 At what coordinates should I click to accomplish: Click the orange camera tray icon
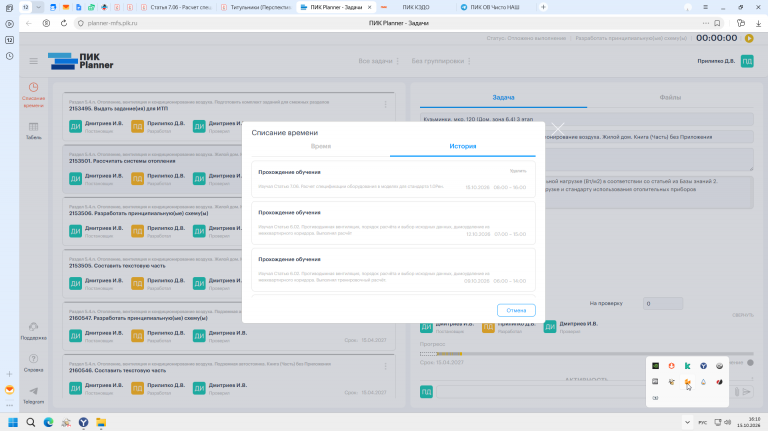coord(687,382)
